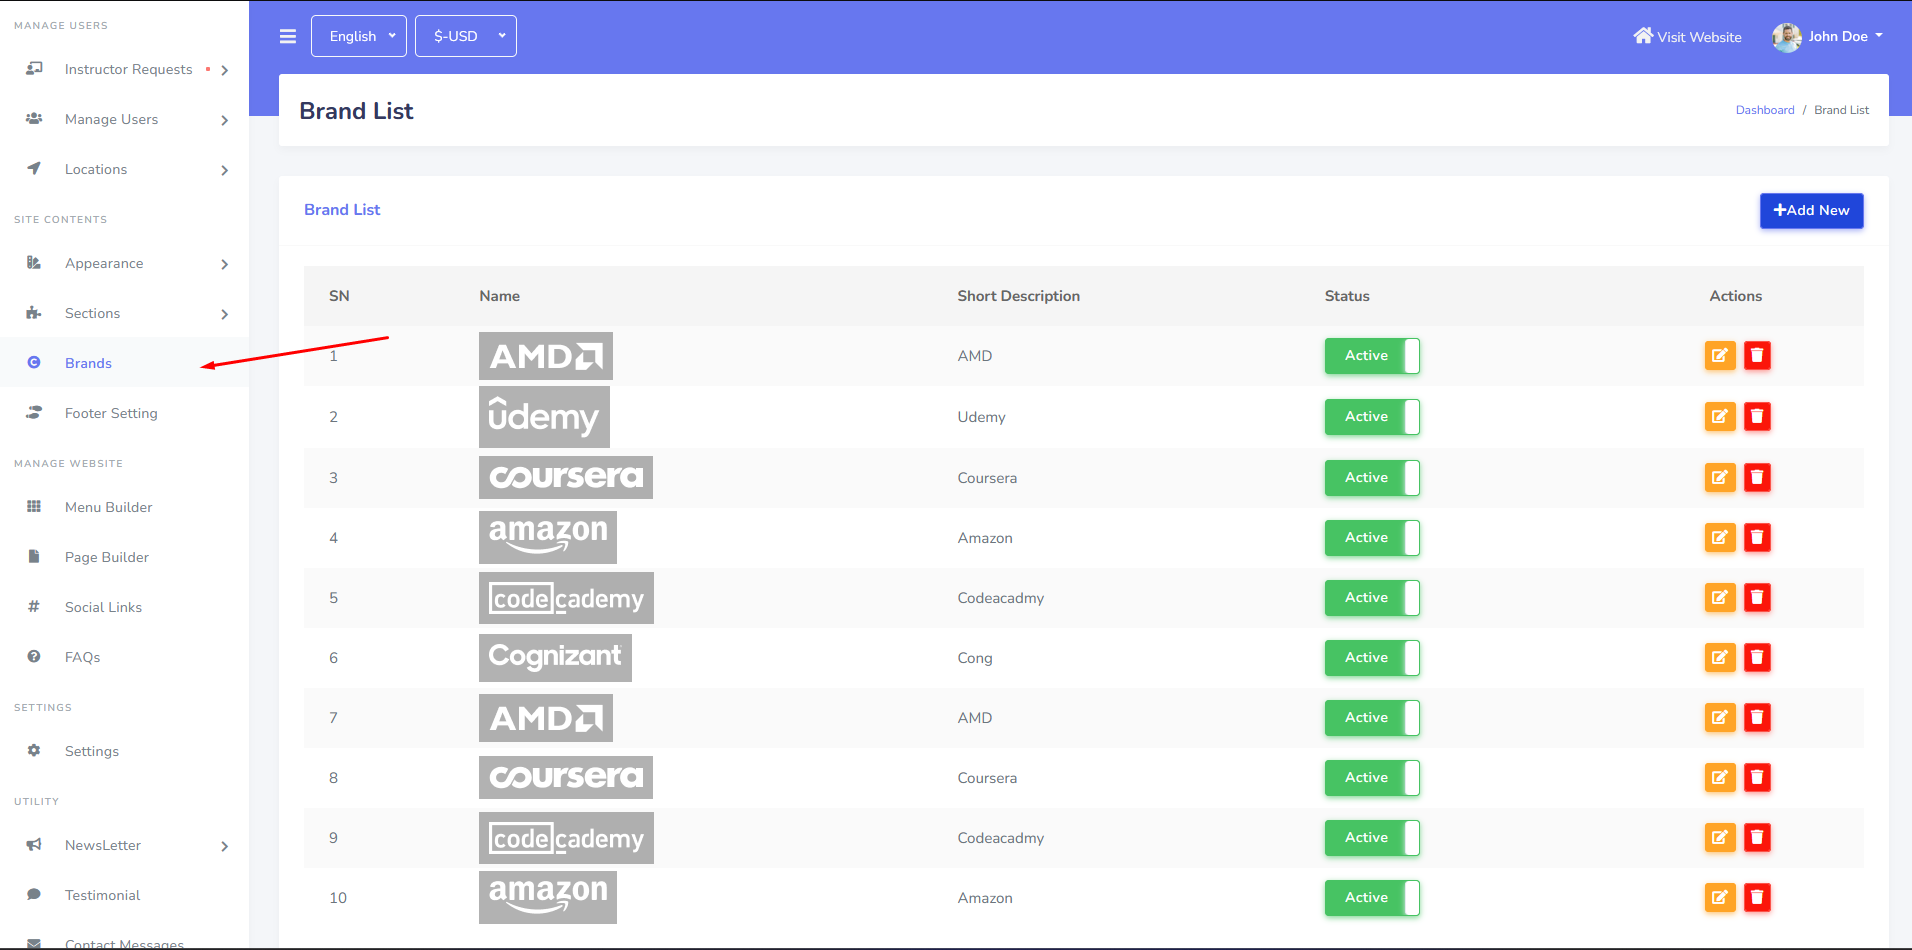
Task: Open the $-USD currency dropdown
Action: tap(466, 36)
